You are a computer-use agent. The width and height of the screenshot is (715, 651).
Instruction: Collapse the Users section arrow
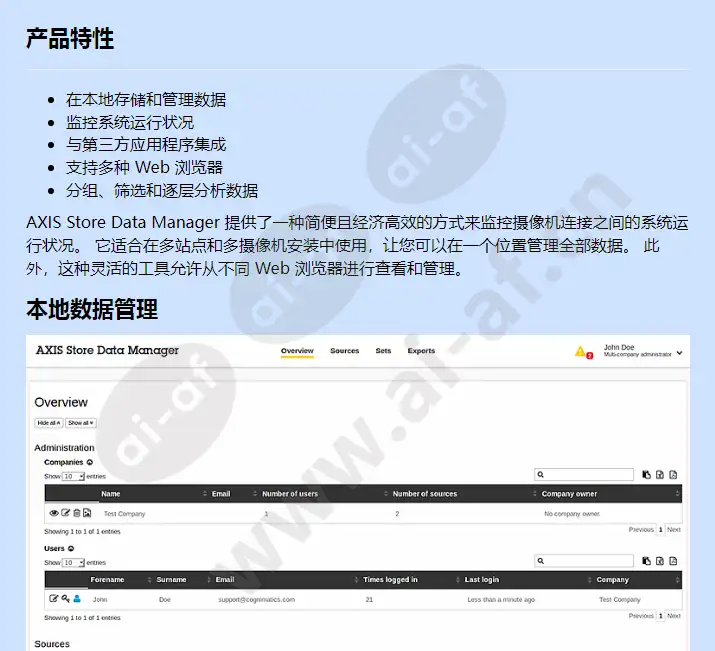(71, 548)
